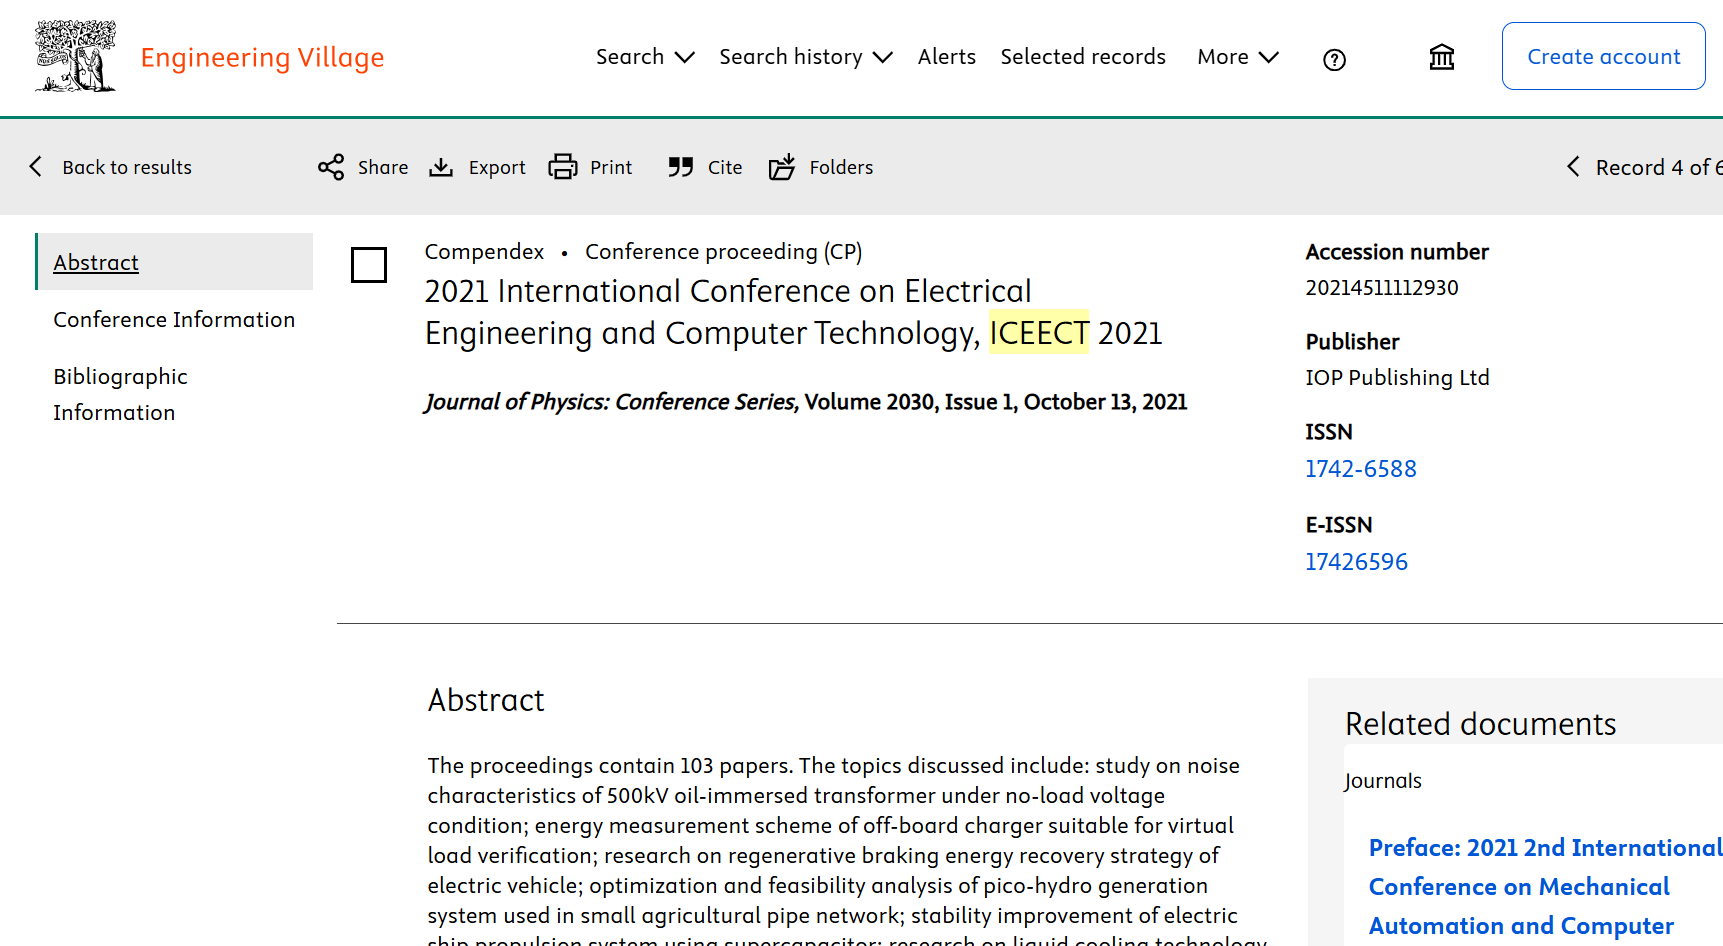Viewport: 1723px width, 946px height.
Task: Open Selected records page
Action: coord(1083,57)
